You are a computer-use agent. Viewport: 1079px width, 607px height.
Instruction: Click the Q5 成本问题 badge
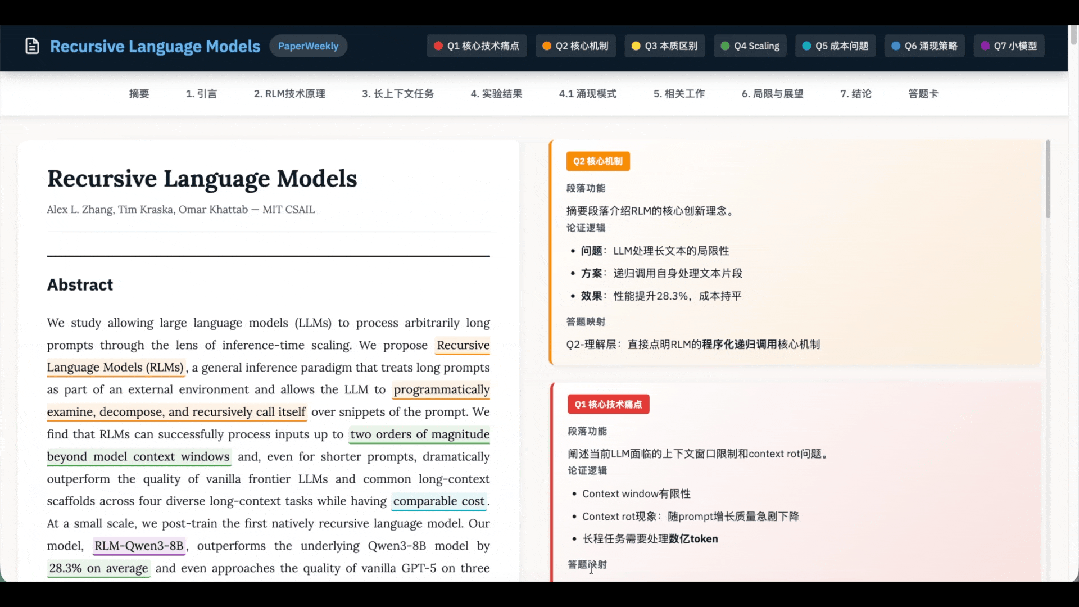coord(835,45)
